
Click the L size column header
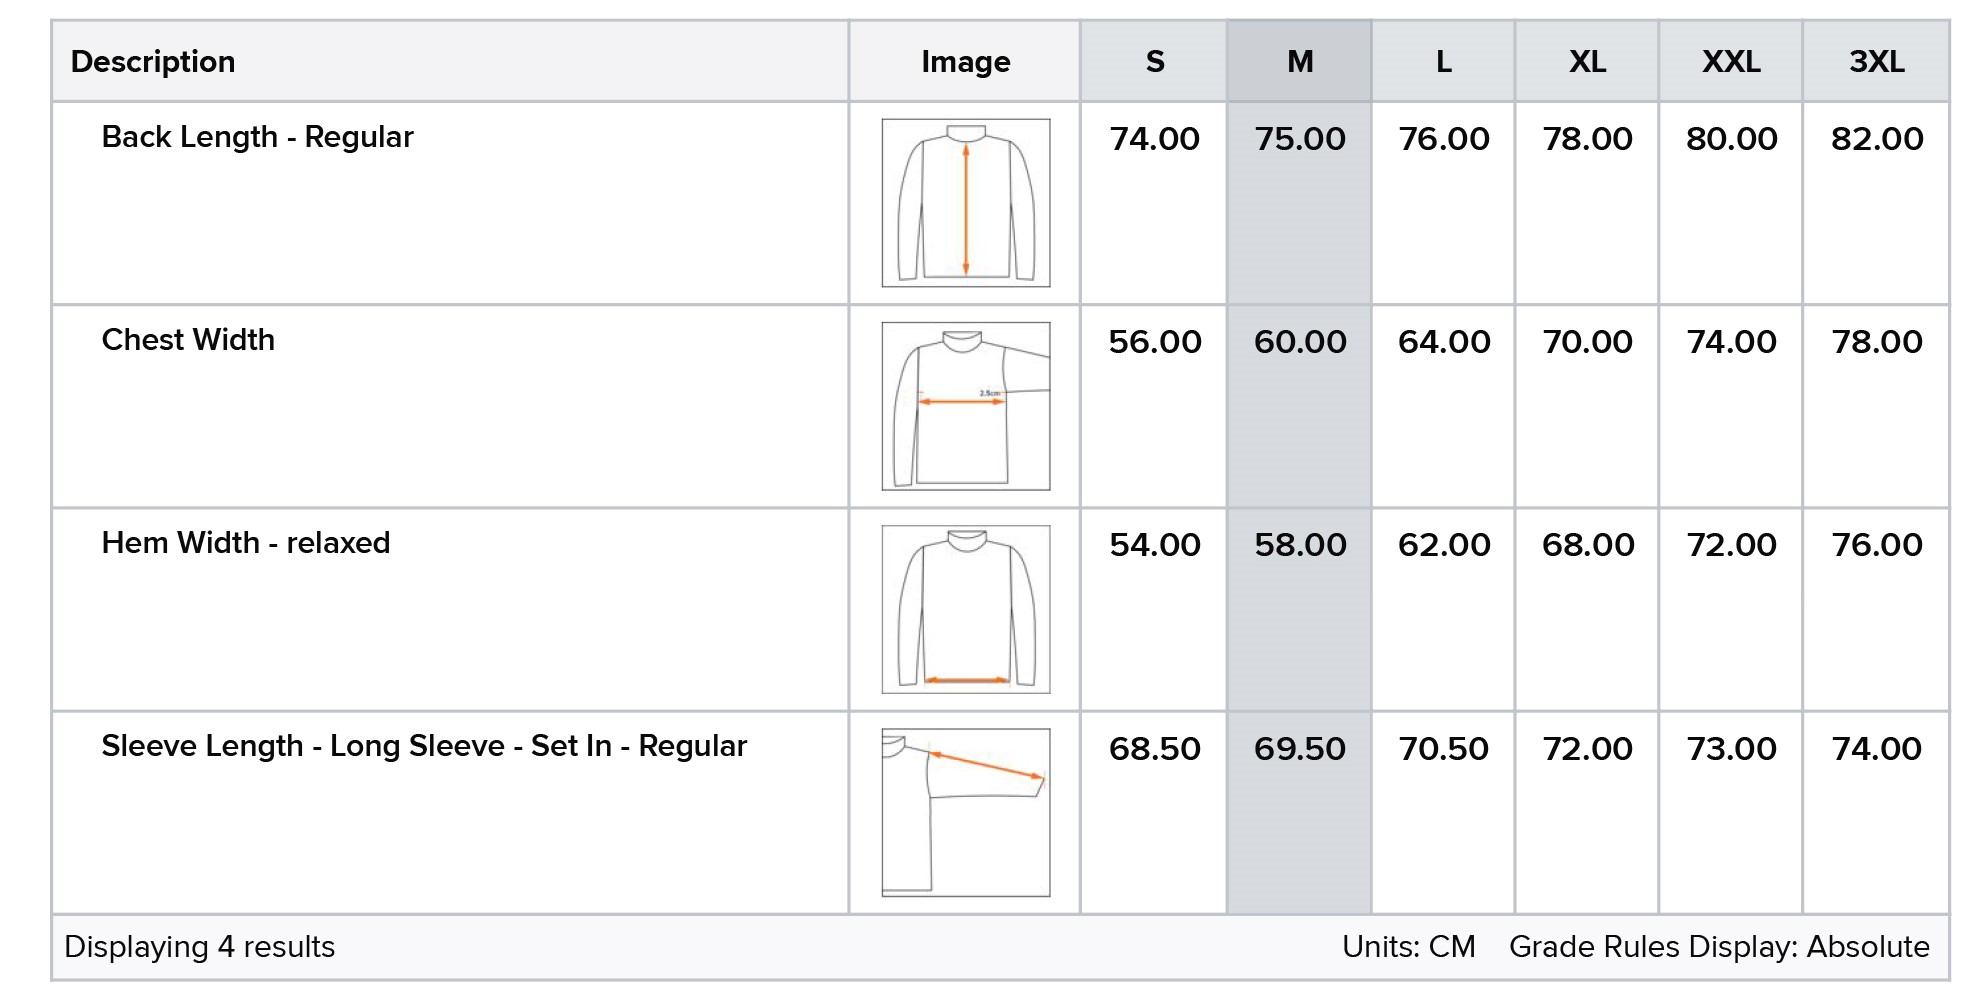1443,62
